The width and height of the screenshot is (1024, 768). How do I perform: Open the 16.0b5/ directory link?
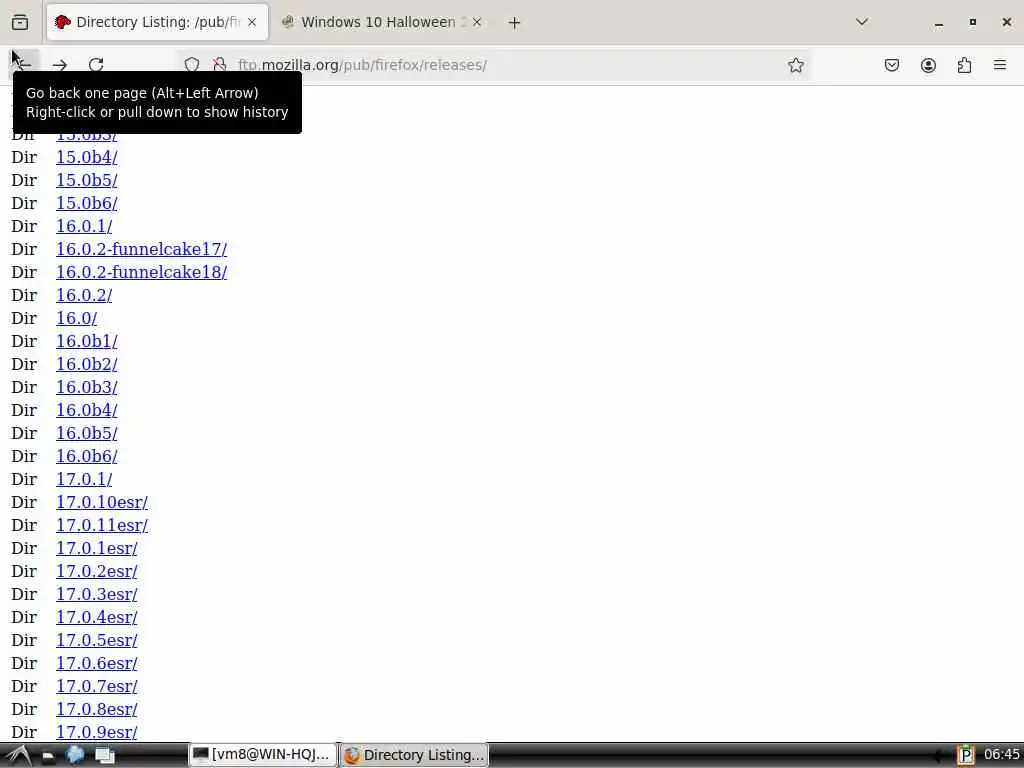(87, 434)
